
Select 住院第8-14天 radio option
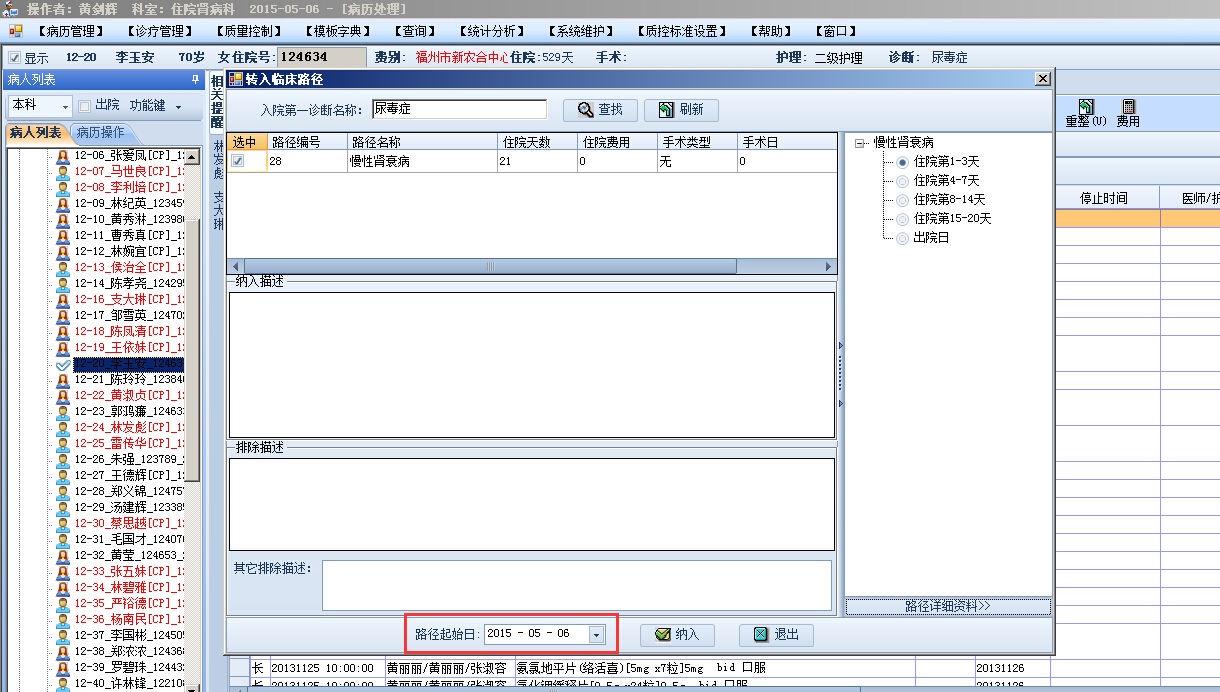point(902,199)
